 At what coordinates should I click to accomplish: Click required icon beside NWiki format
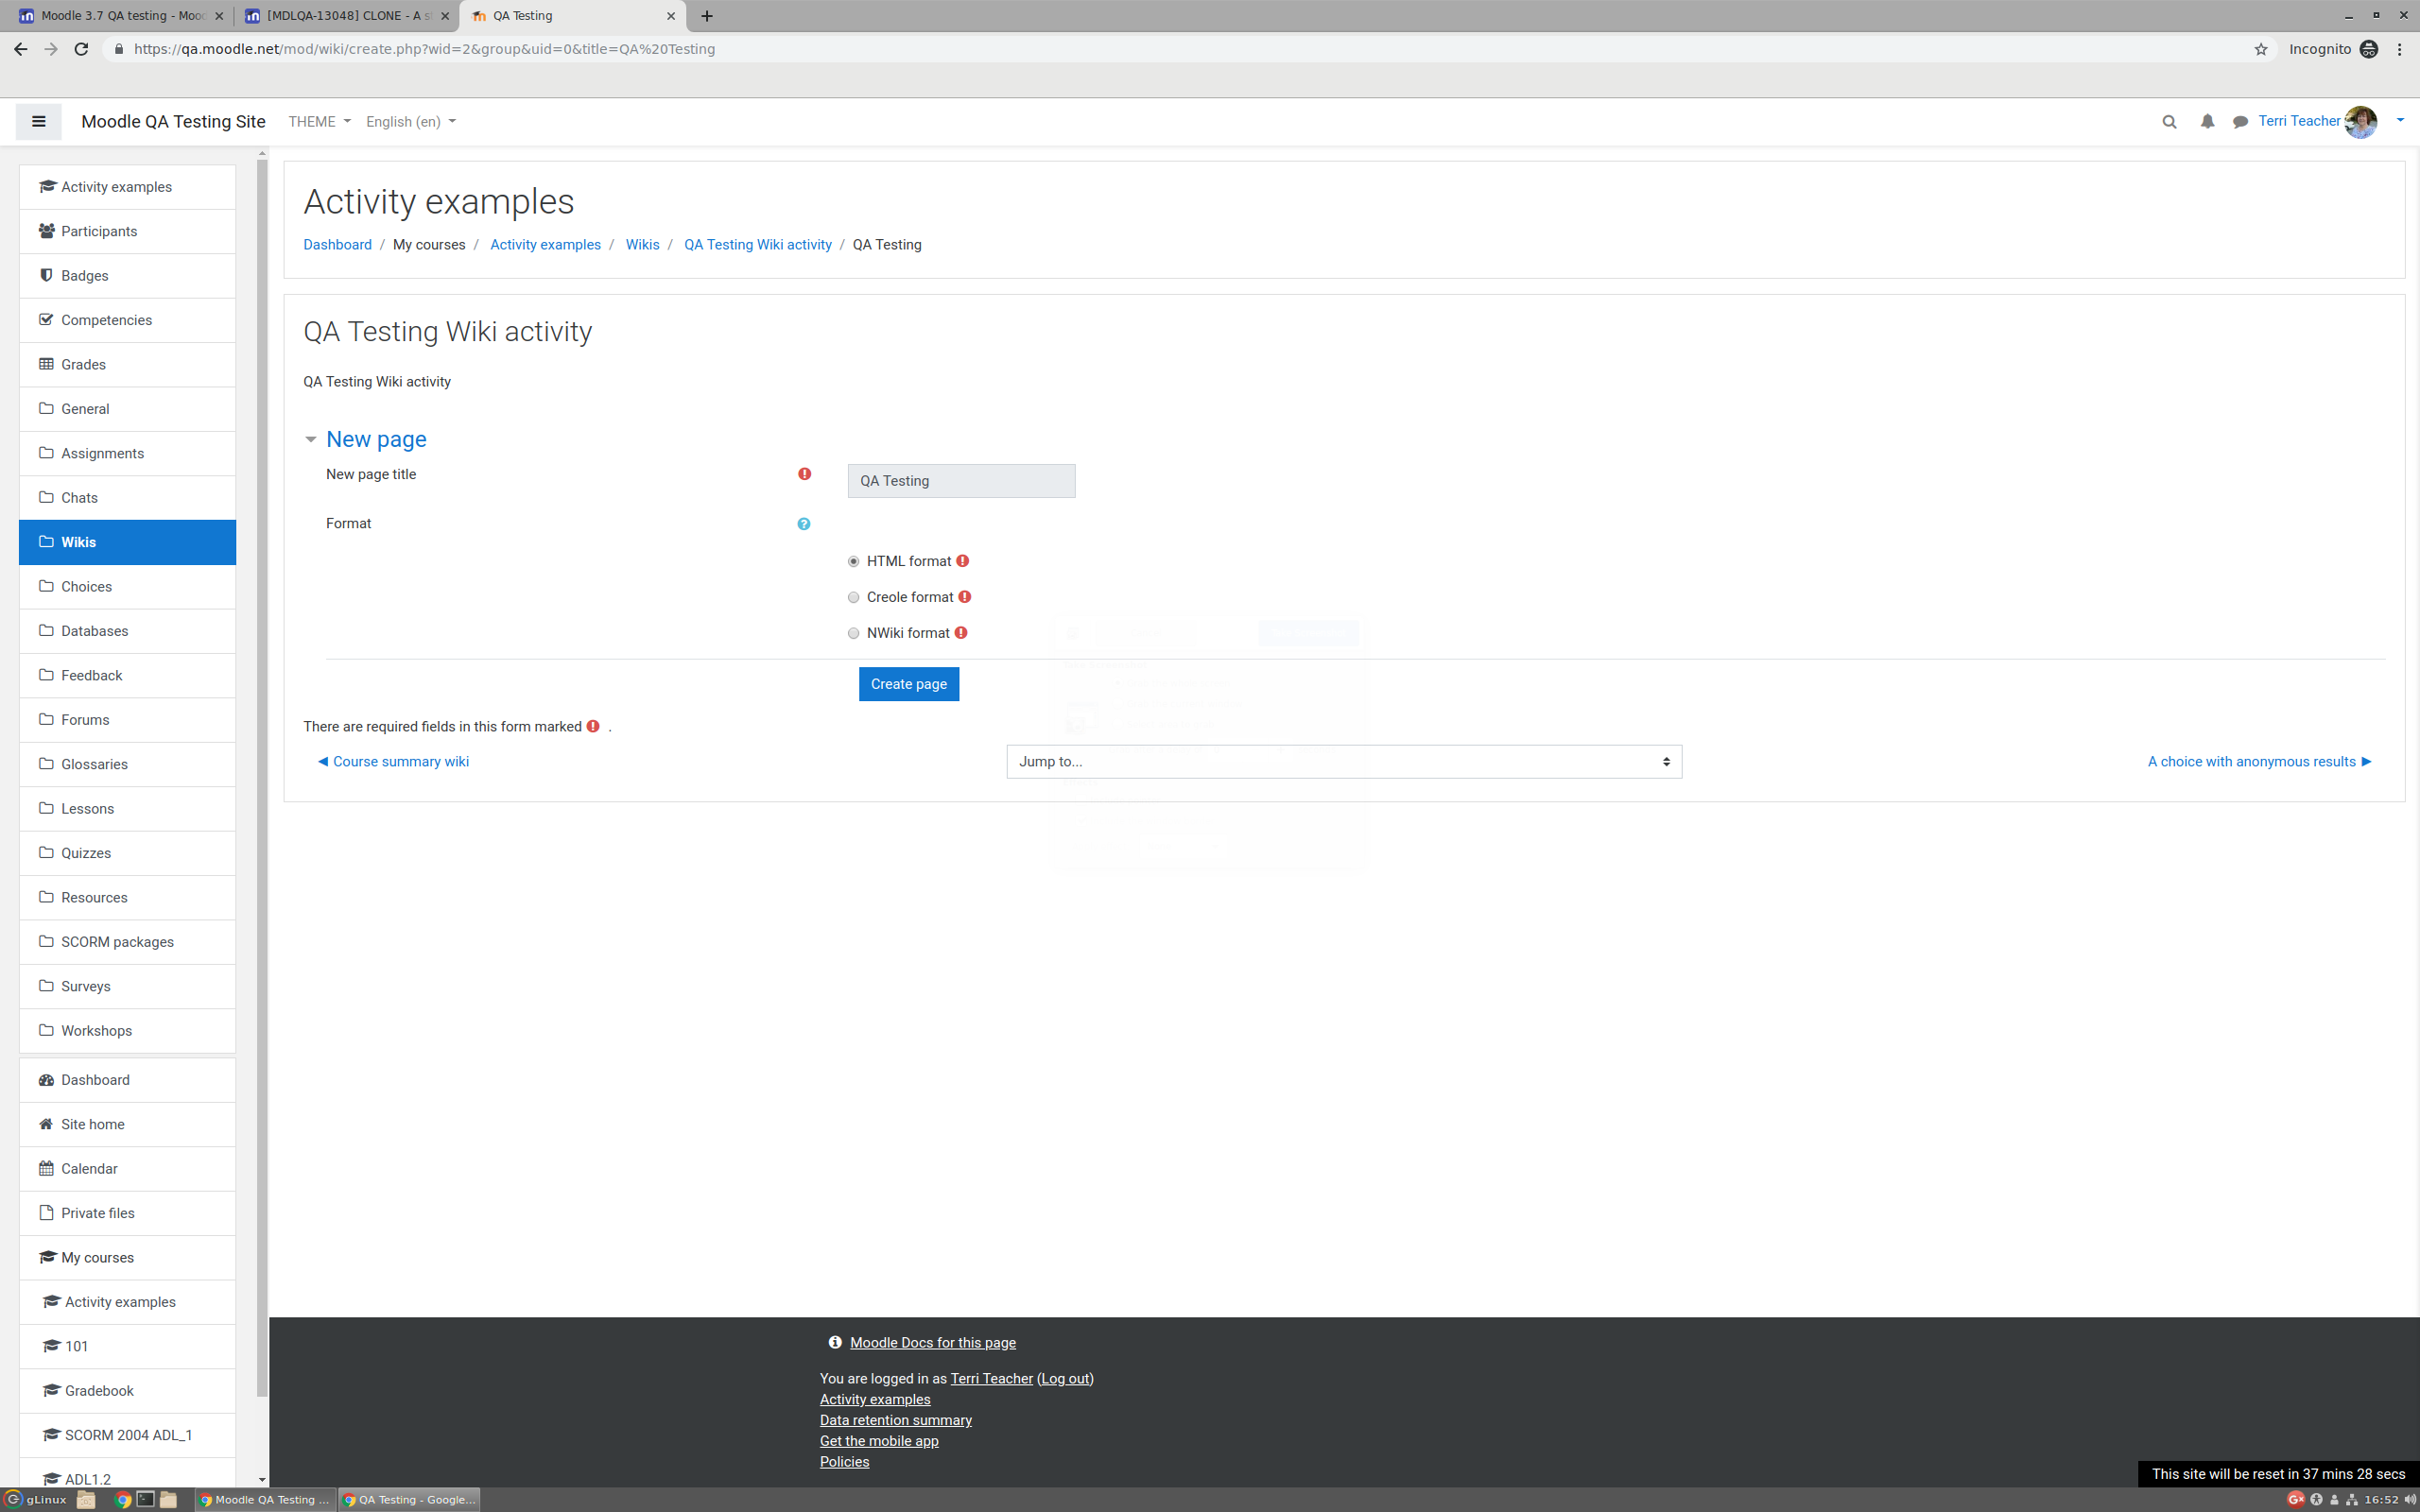[960, 633]
